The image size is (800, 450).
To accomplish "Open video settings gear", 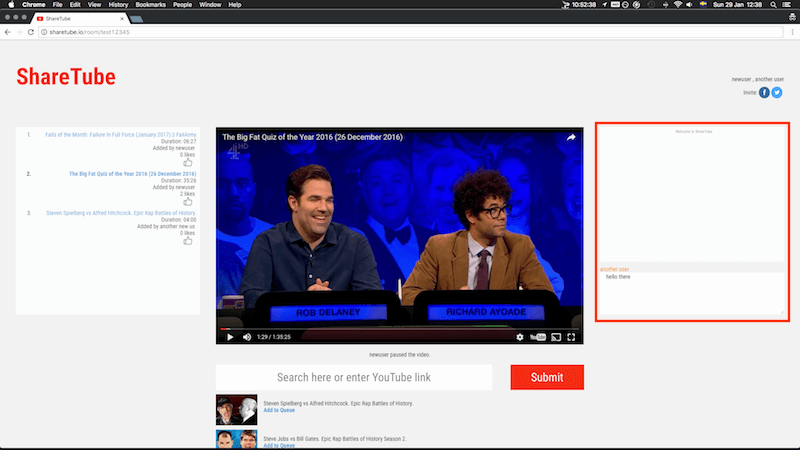I will [x=519, y=337].
